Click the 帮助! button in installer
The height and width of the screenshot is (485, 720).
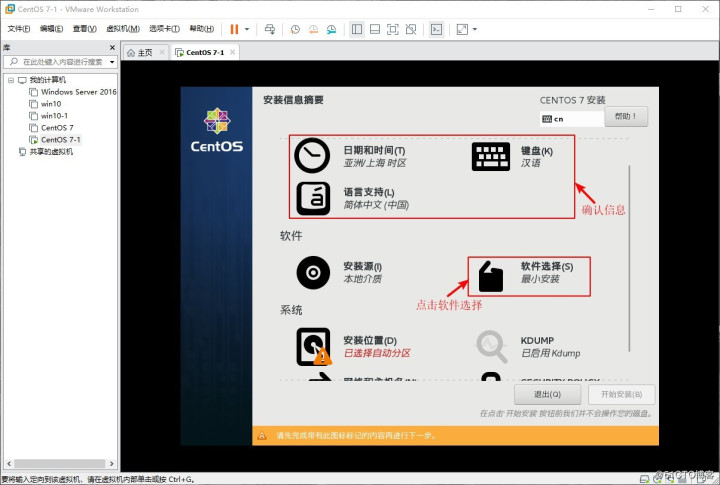click(626, 117)
